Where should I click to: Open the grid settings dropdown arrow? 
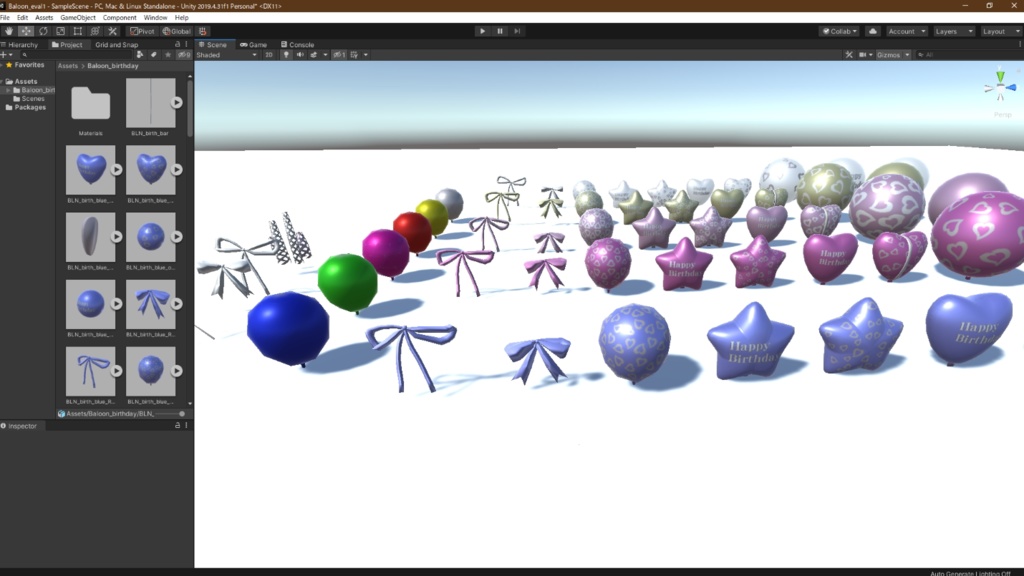[x=366, y=55]
